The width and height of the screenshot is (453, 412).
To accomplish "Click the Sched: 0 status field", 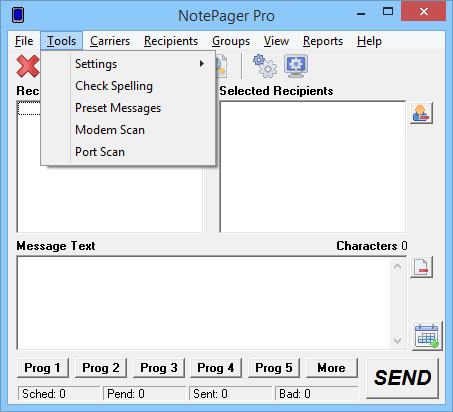I will click(x=59, y=394).
